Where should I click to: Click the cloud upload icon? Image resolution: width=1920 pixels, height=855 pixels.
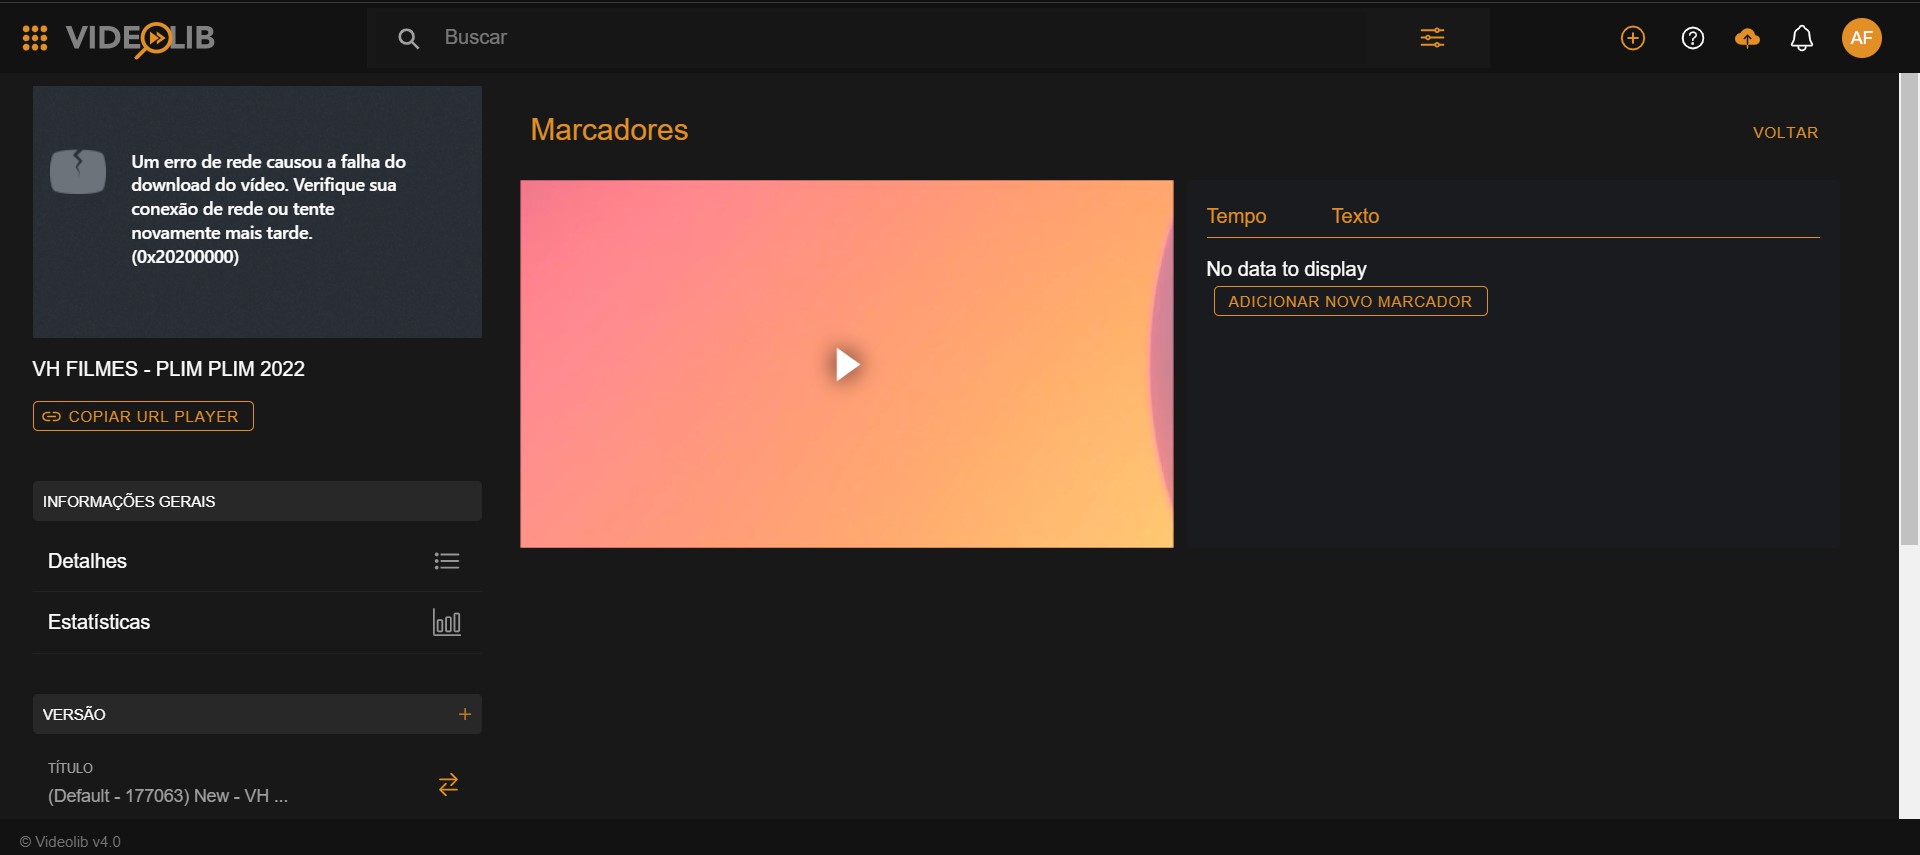(x=1747, y=38)
